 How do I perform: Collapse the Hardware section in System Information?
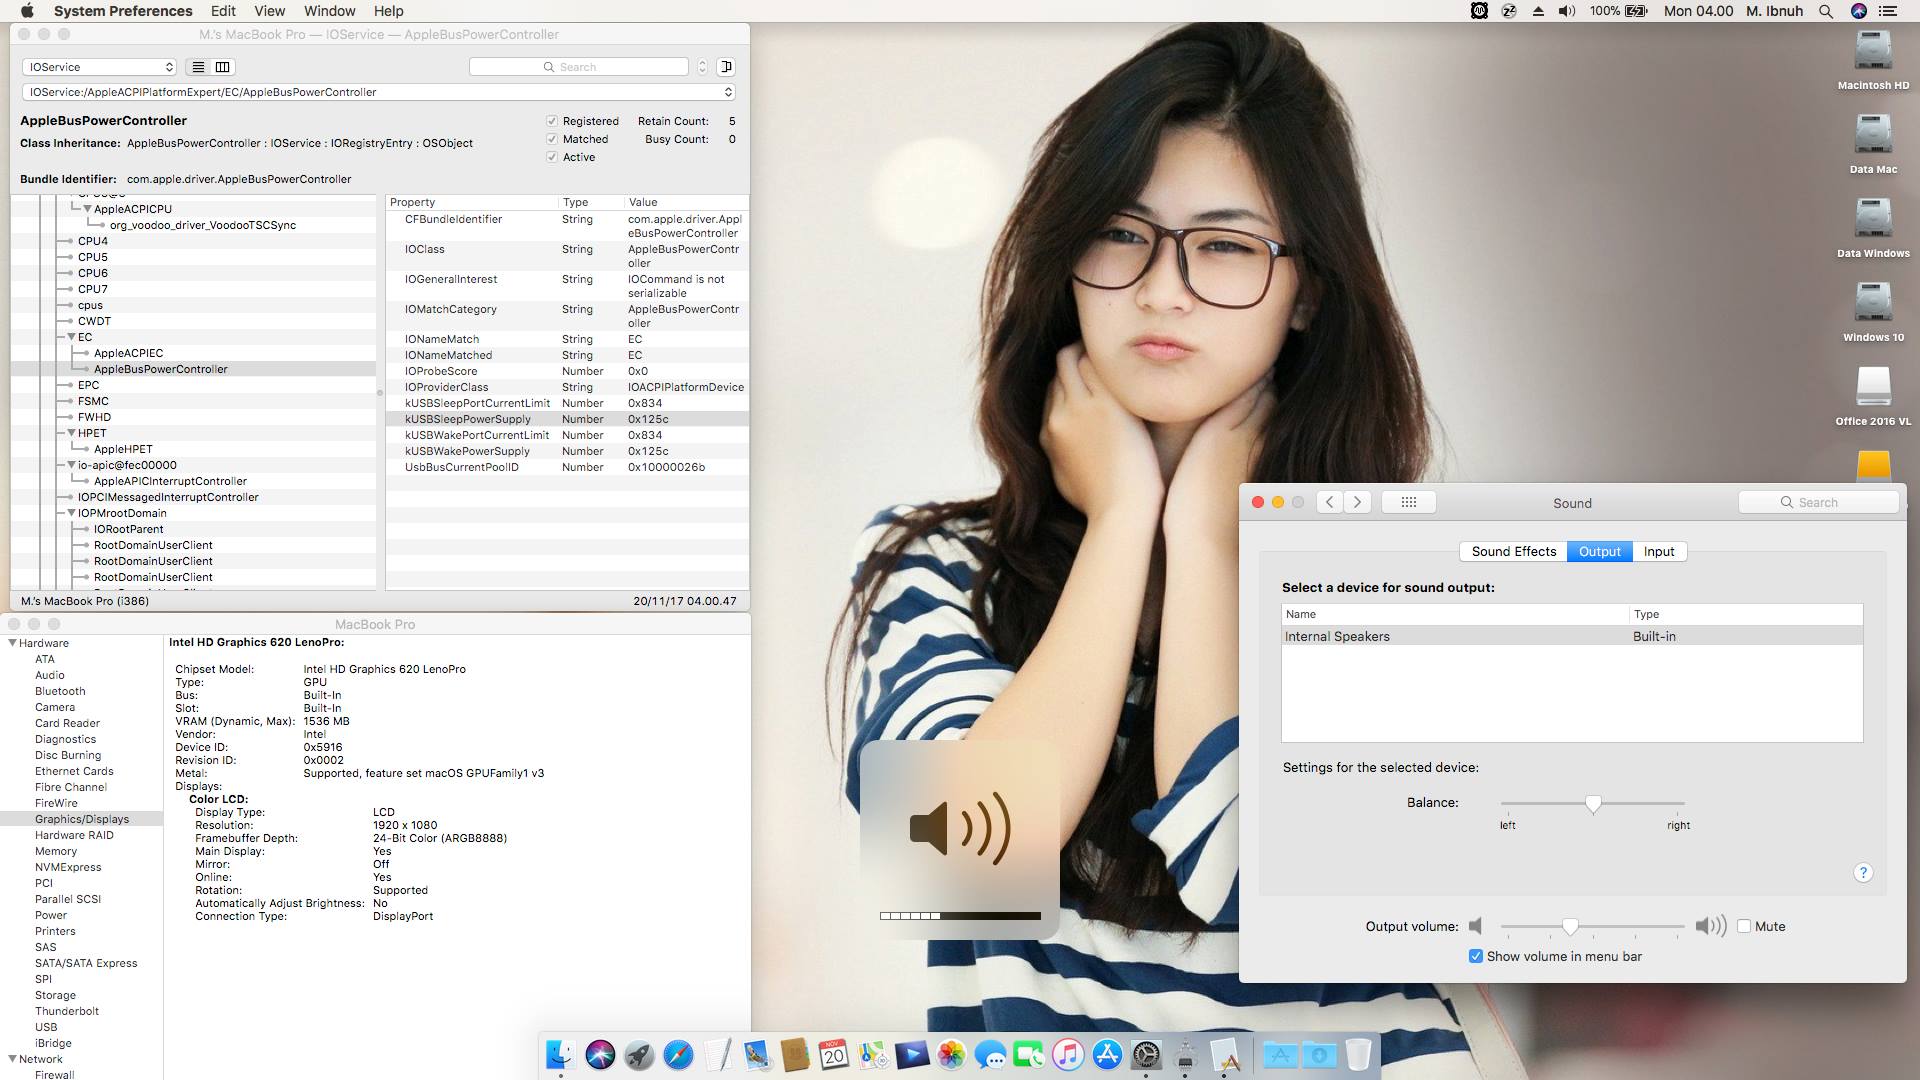13,643
